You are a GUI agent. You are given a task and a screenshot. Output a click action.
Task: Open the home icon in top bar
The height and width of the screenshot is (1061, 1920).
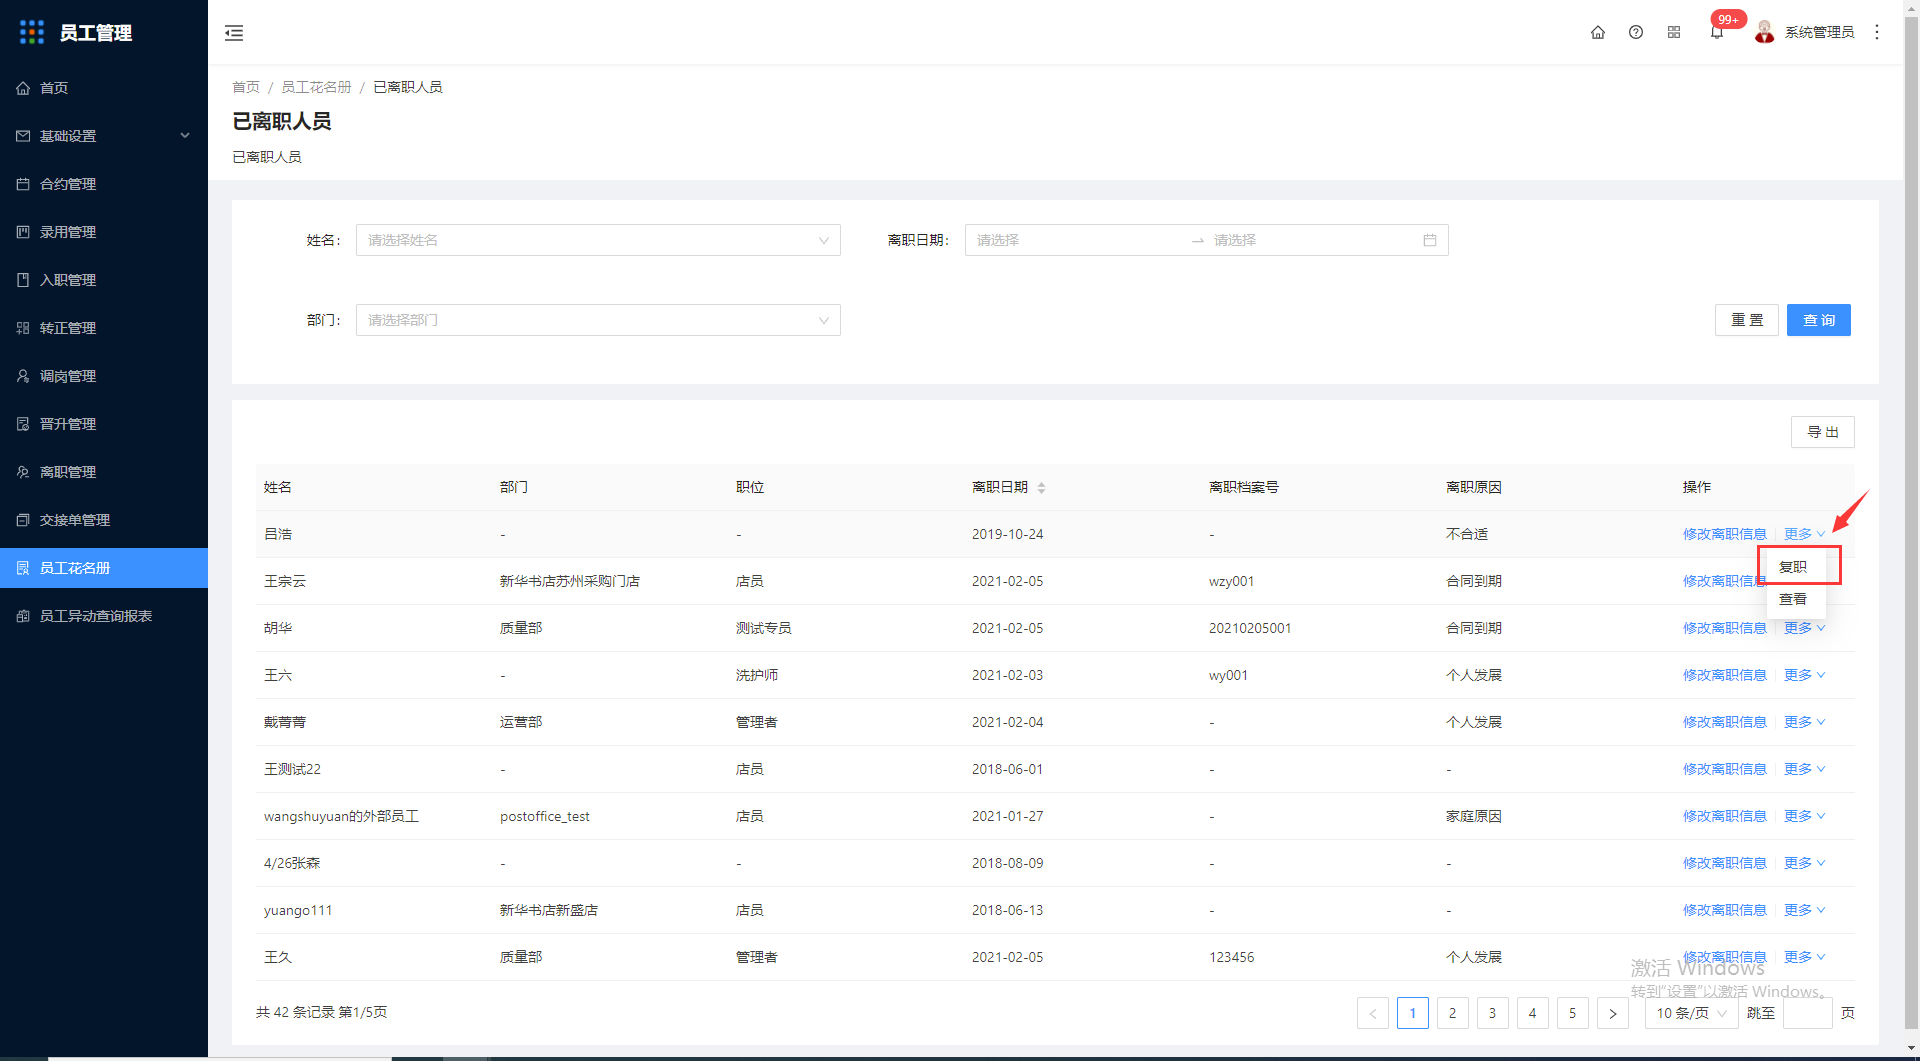[x=1598, y=32]
